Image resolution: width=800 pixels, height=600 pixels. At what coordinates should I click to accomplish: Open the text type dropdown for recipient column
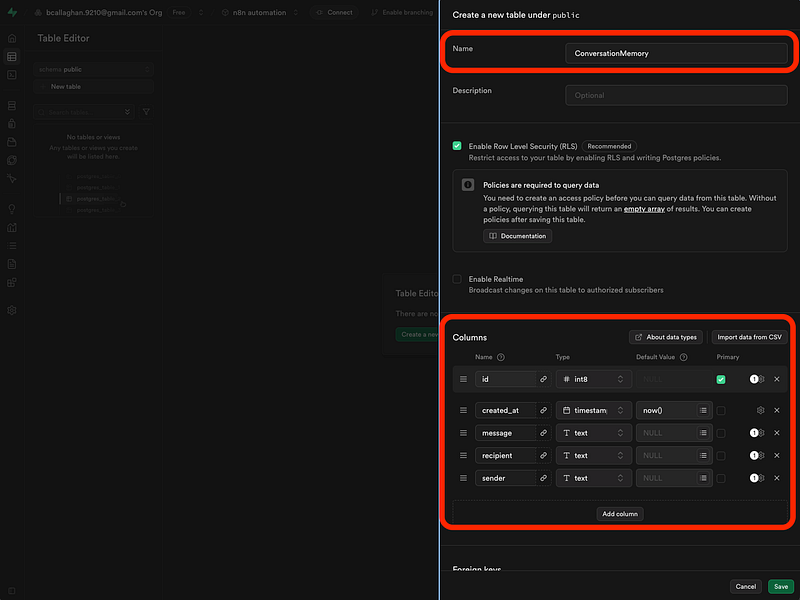tap(594, 456)
